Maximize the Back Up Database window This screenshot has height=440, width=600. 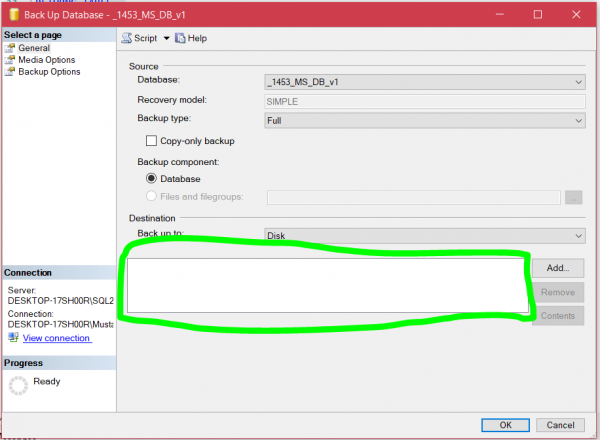pos(538,15)
